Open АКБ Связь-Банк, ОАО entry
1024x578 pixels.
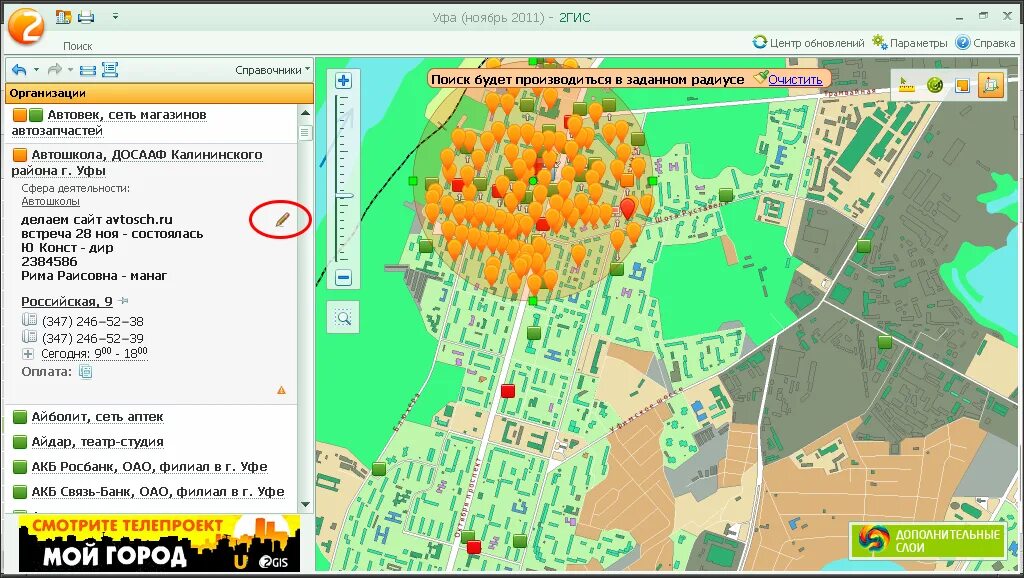(x=158, y=492)
